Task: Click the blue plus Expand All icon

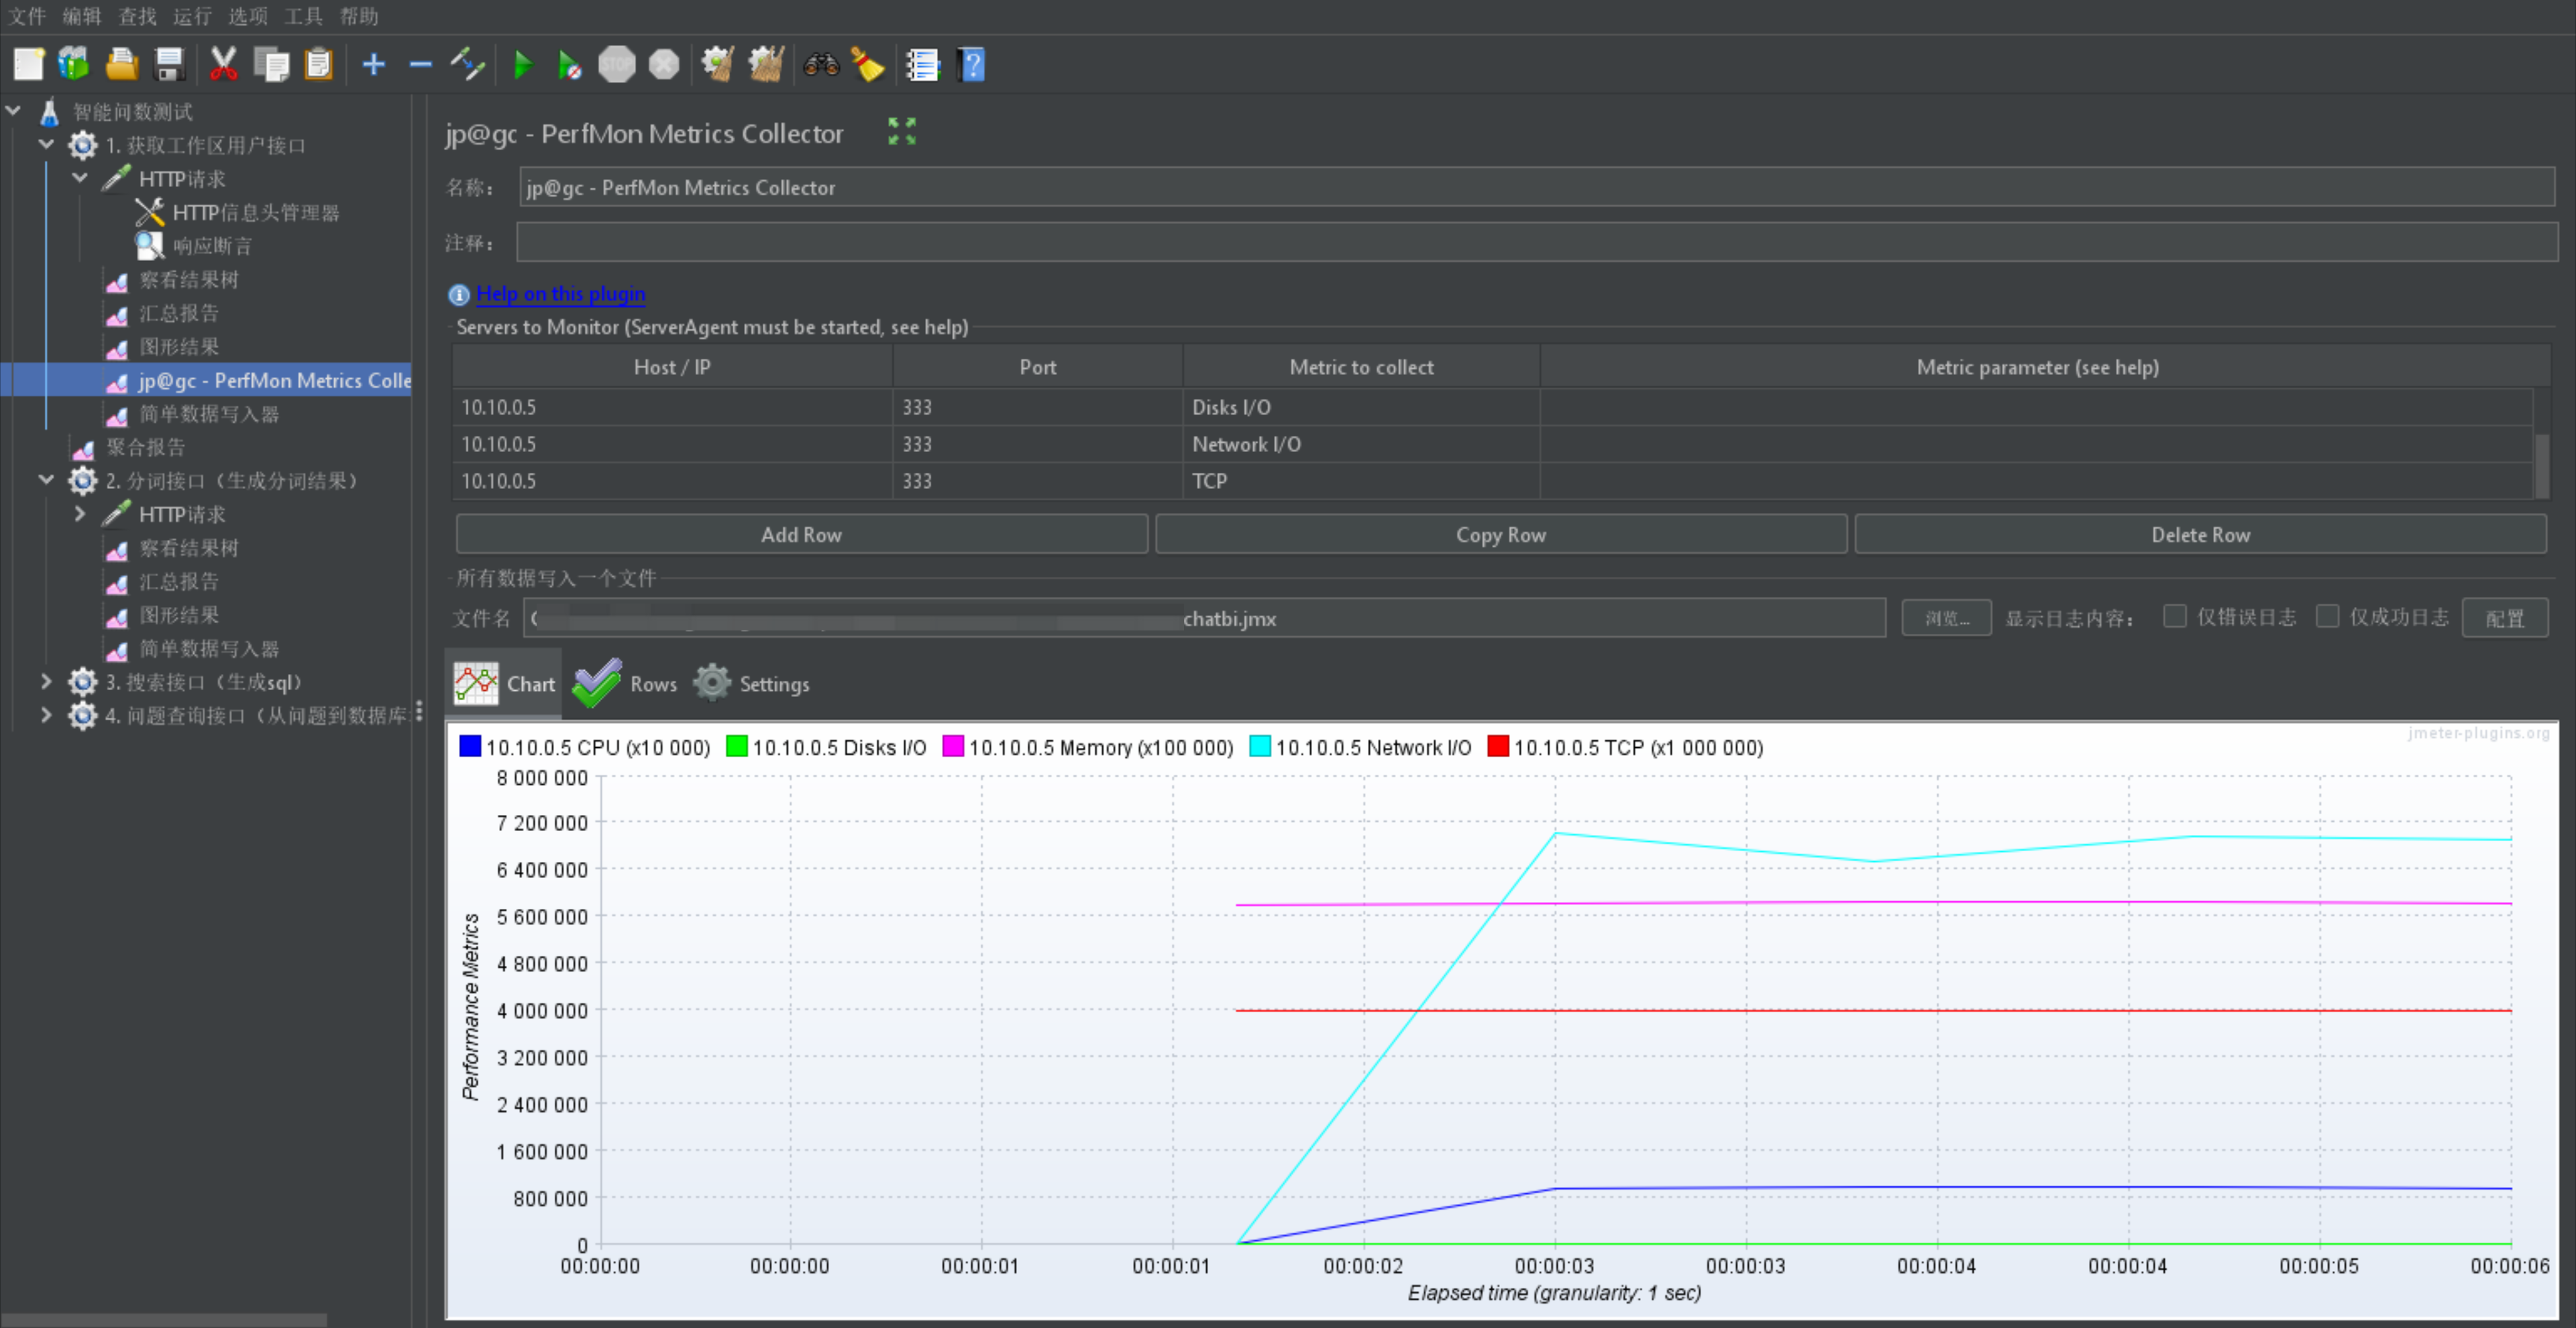Action: 373,65
